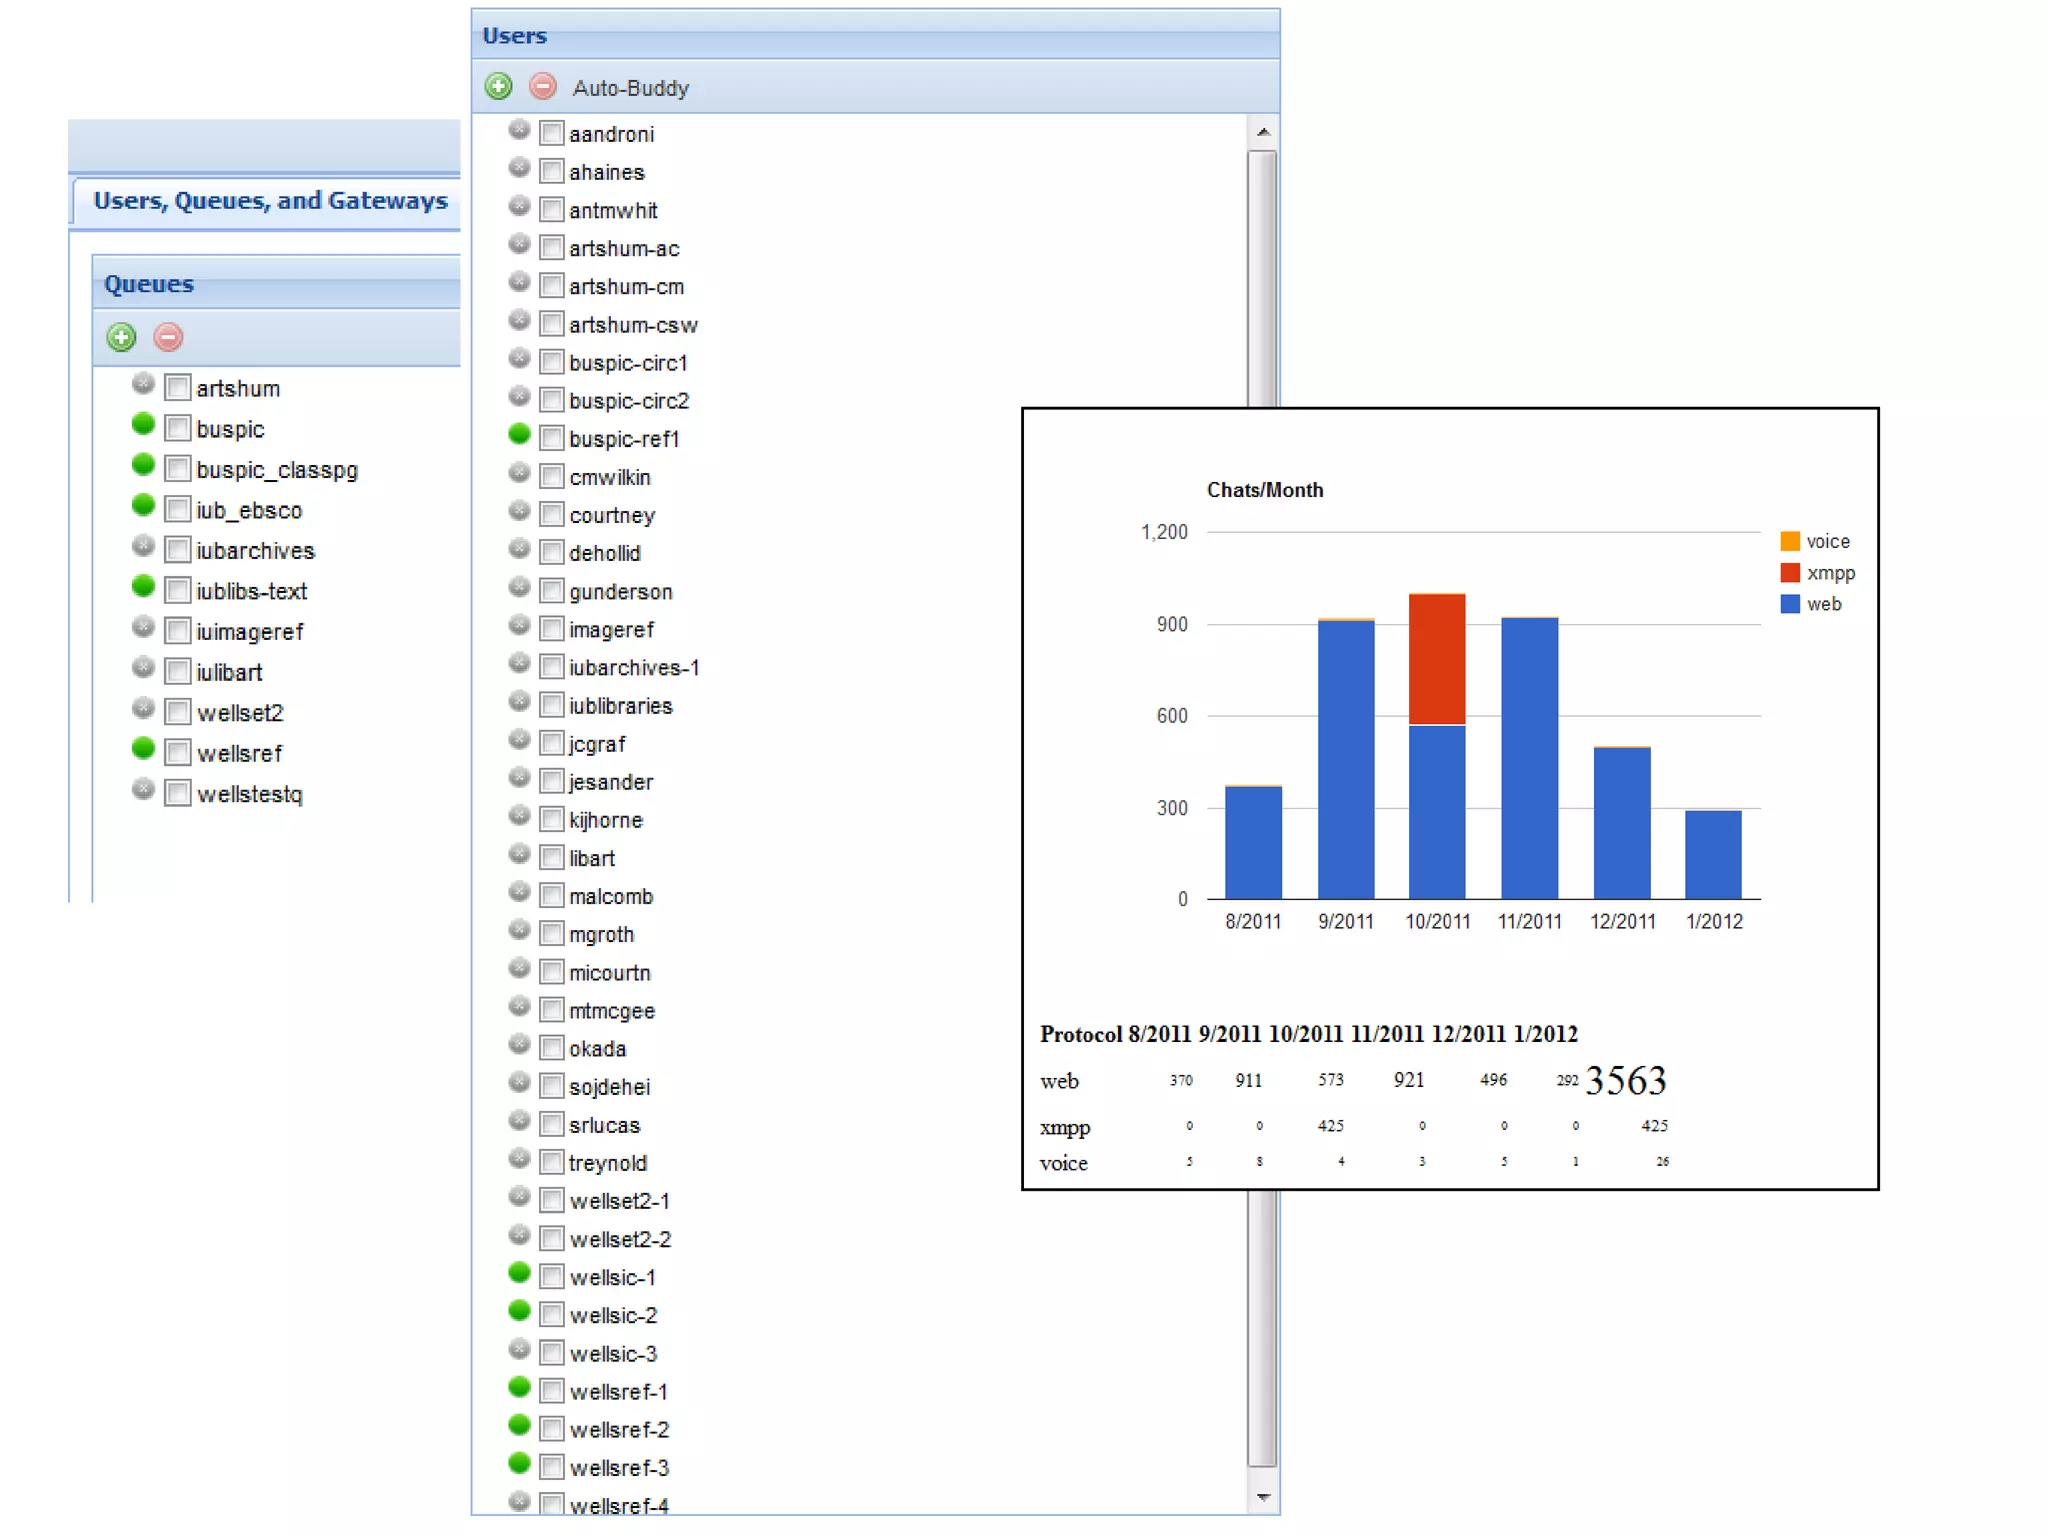Click the Auto-Buddy button
Viewport: 2048px width, 1536px height.
[x=630, y=88]
